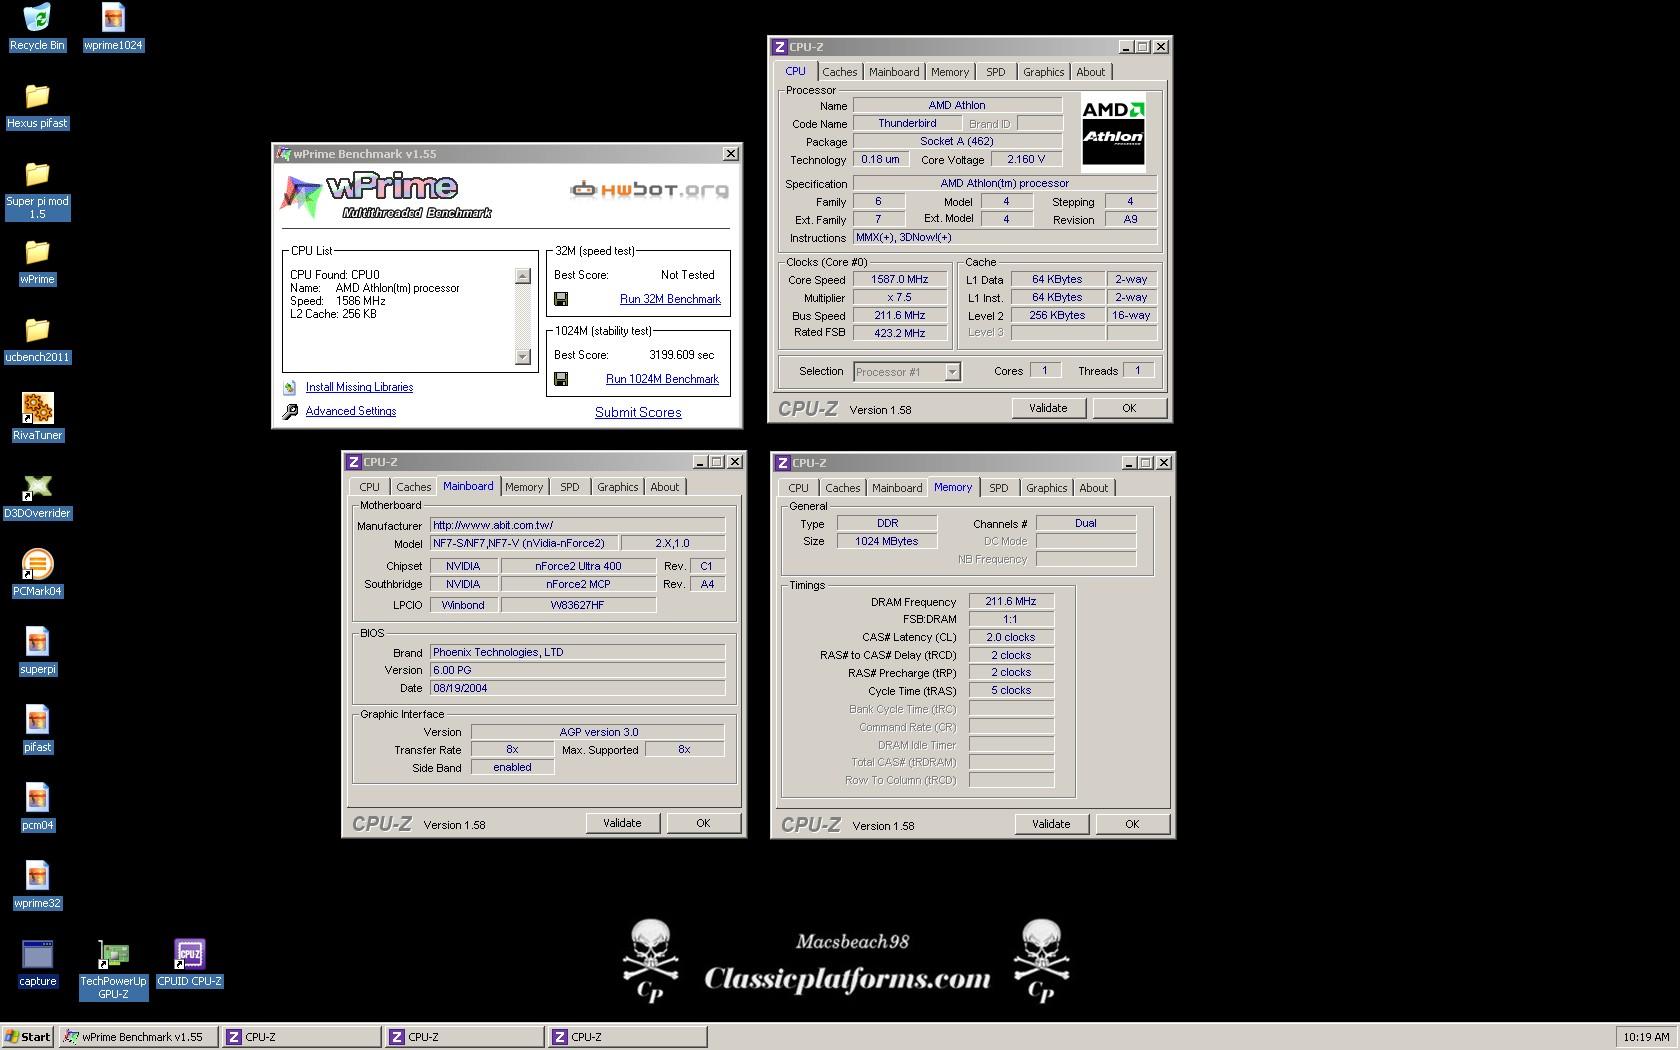
Task: Click the BIOS date 08/19/2004 value
Action: (x=577, y=688)
